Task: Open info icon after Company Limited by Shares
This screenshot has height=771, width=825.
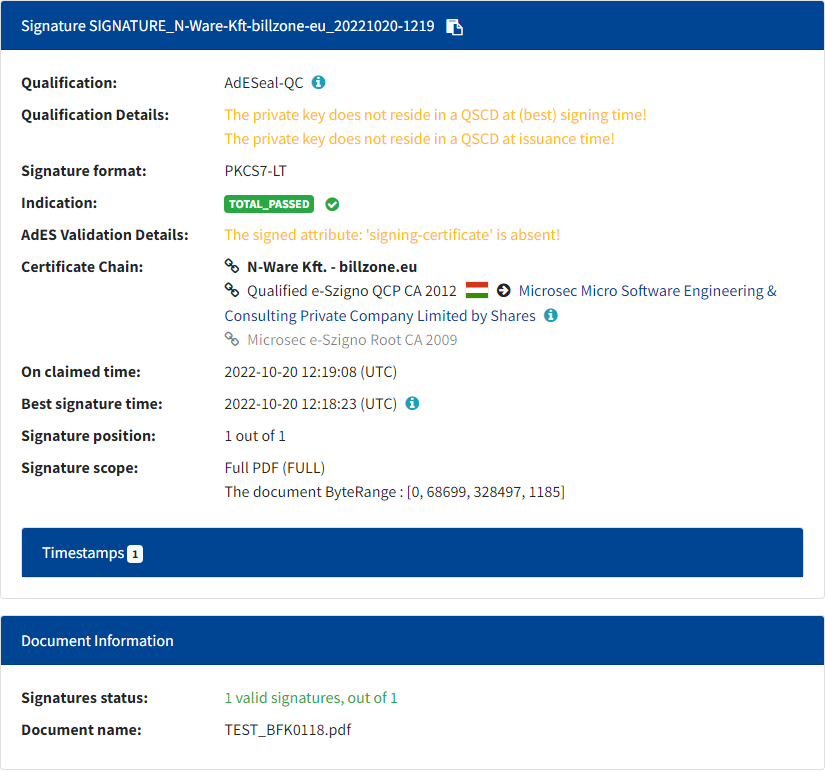Action: 551,315
